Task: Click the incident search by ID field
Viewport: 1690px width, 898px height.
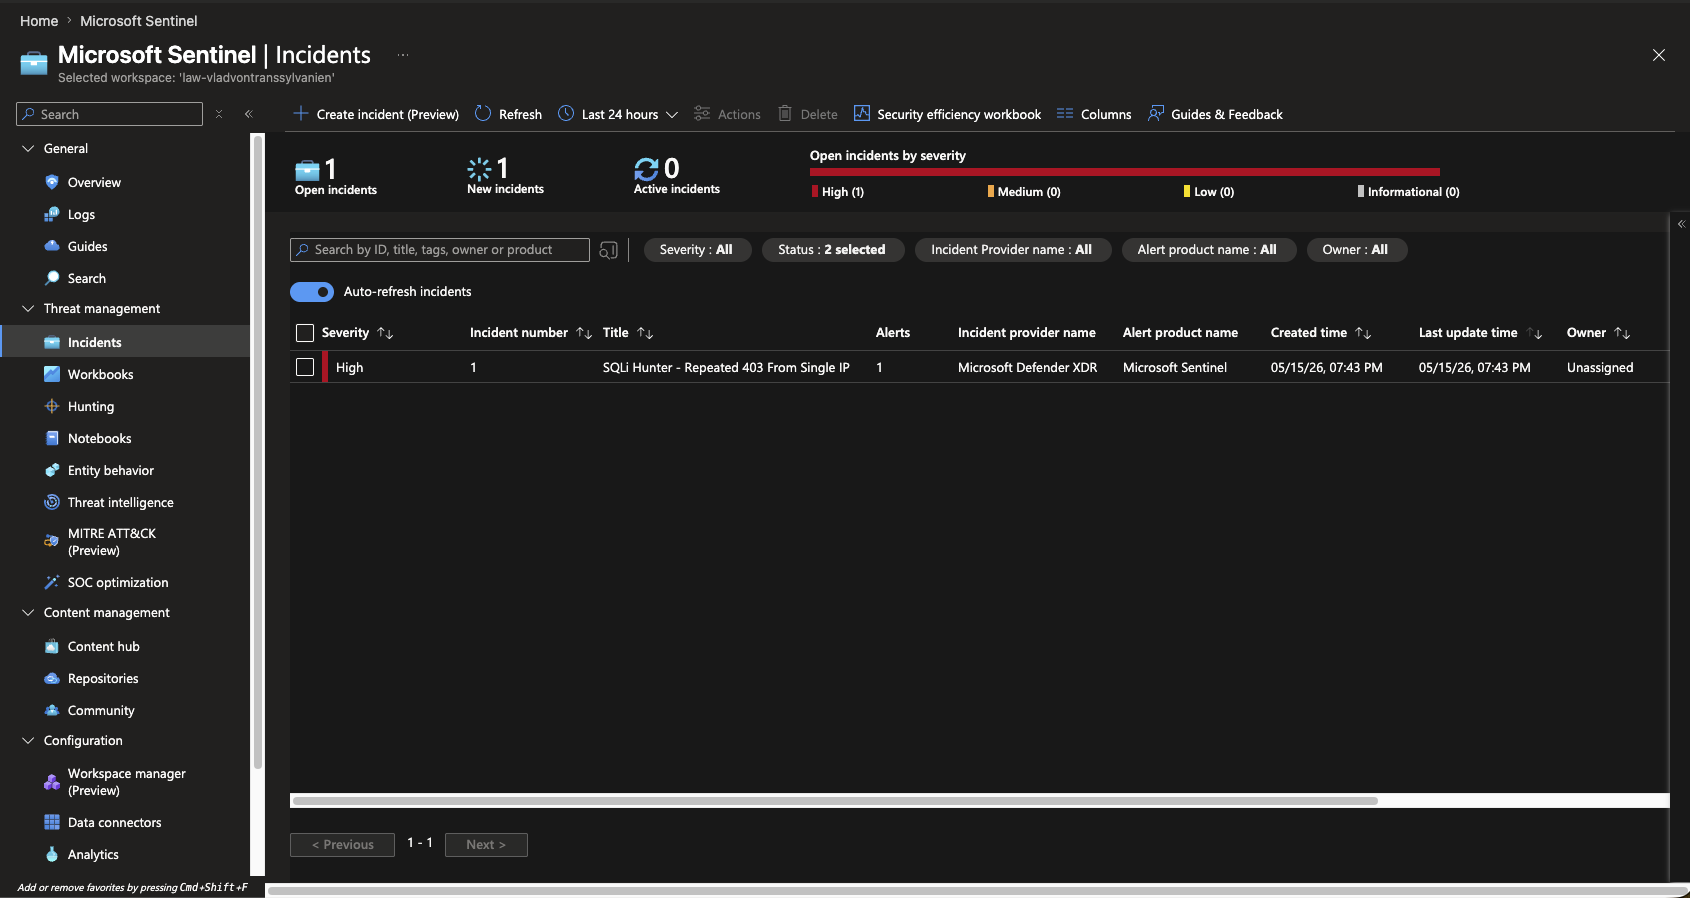Action: 440,250
